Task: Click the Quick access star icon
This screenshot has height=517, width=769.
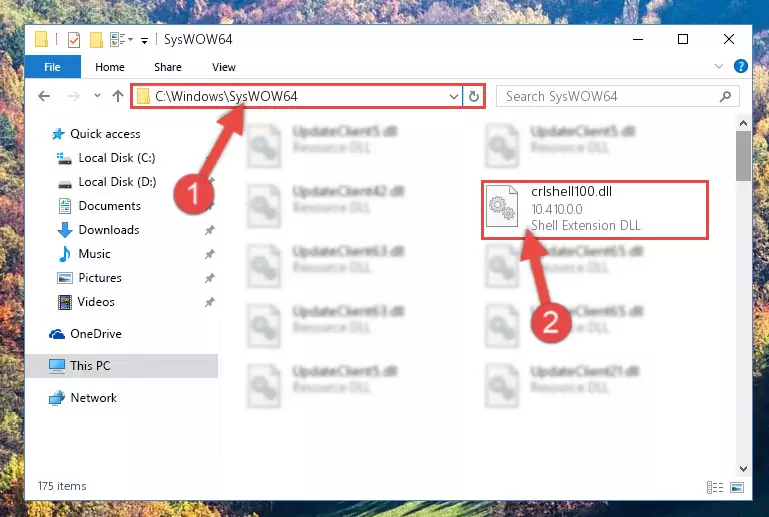Action: 58,134
